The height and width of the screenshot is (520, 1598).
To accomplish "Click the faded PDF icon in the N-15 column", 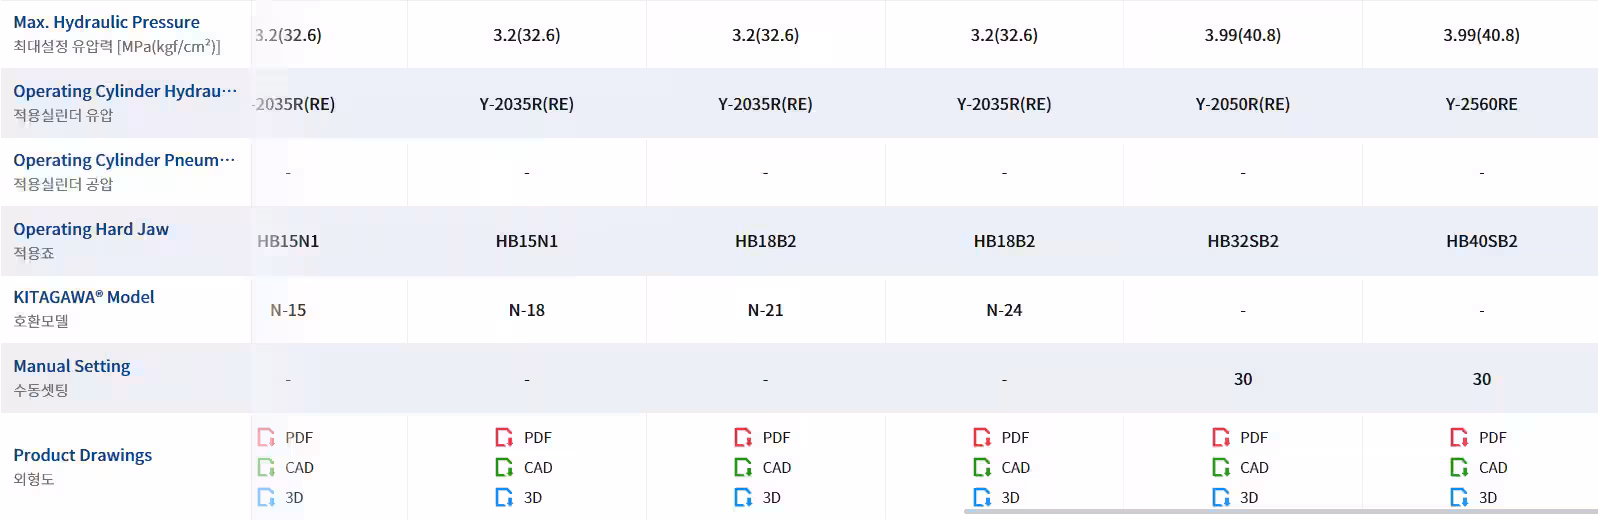I will tap(266, 438).
